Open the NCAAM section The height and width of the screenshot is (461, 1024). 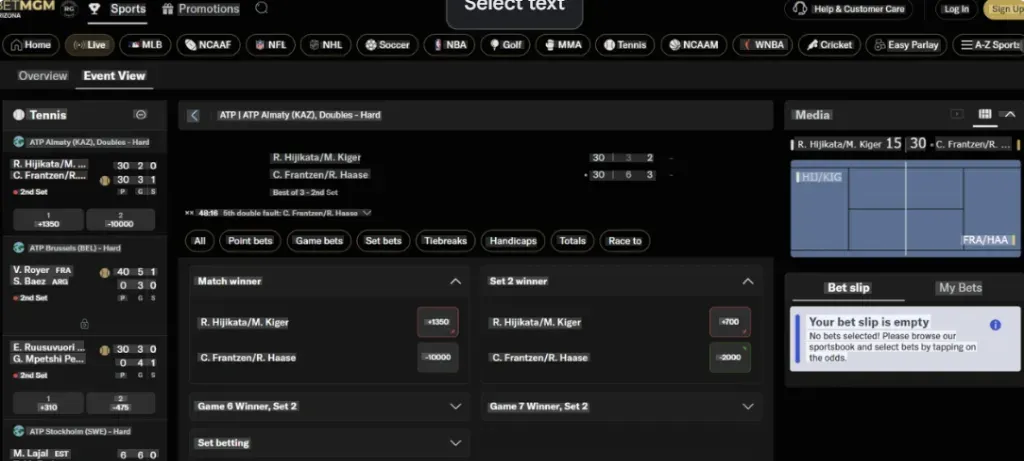point(694,45)
